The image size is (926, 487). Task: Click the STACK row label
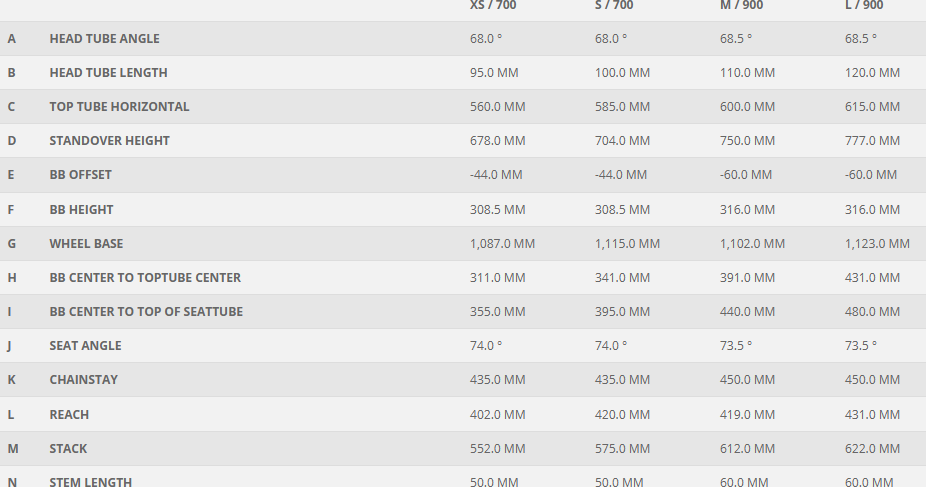68,449
